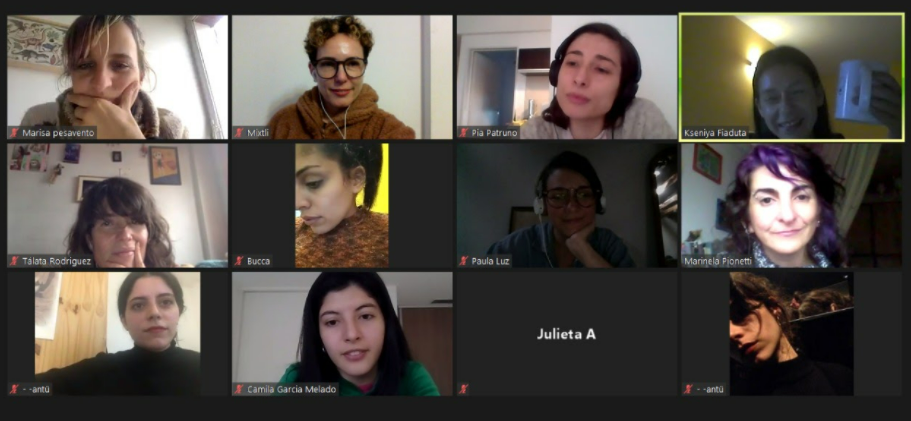Image resolution: width=911 pixels, height=421 pixels.
Task: Select Mixtli's video tile
Action: [342, 77]
